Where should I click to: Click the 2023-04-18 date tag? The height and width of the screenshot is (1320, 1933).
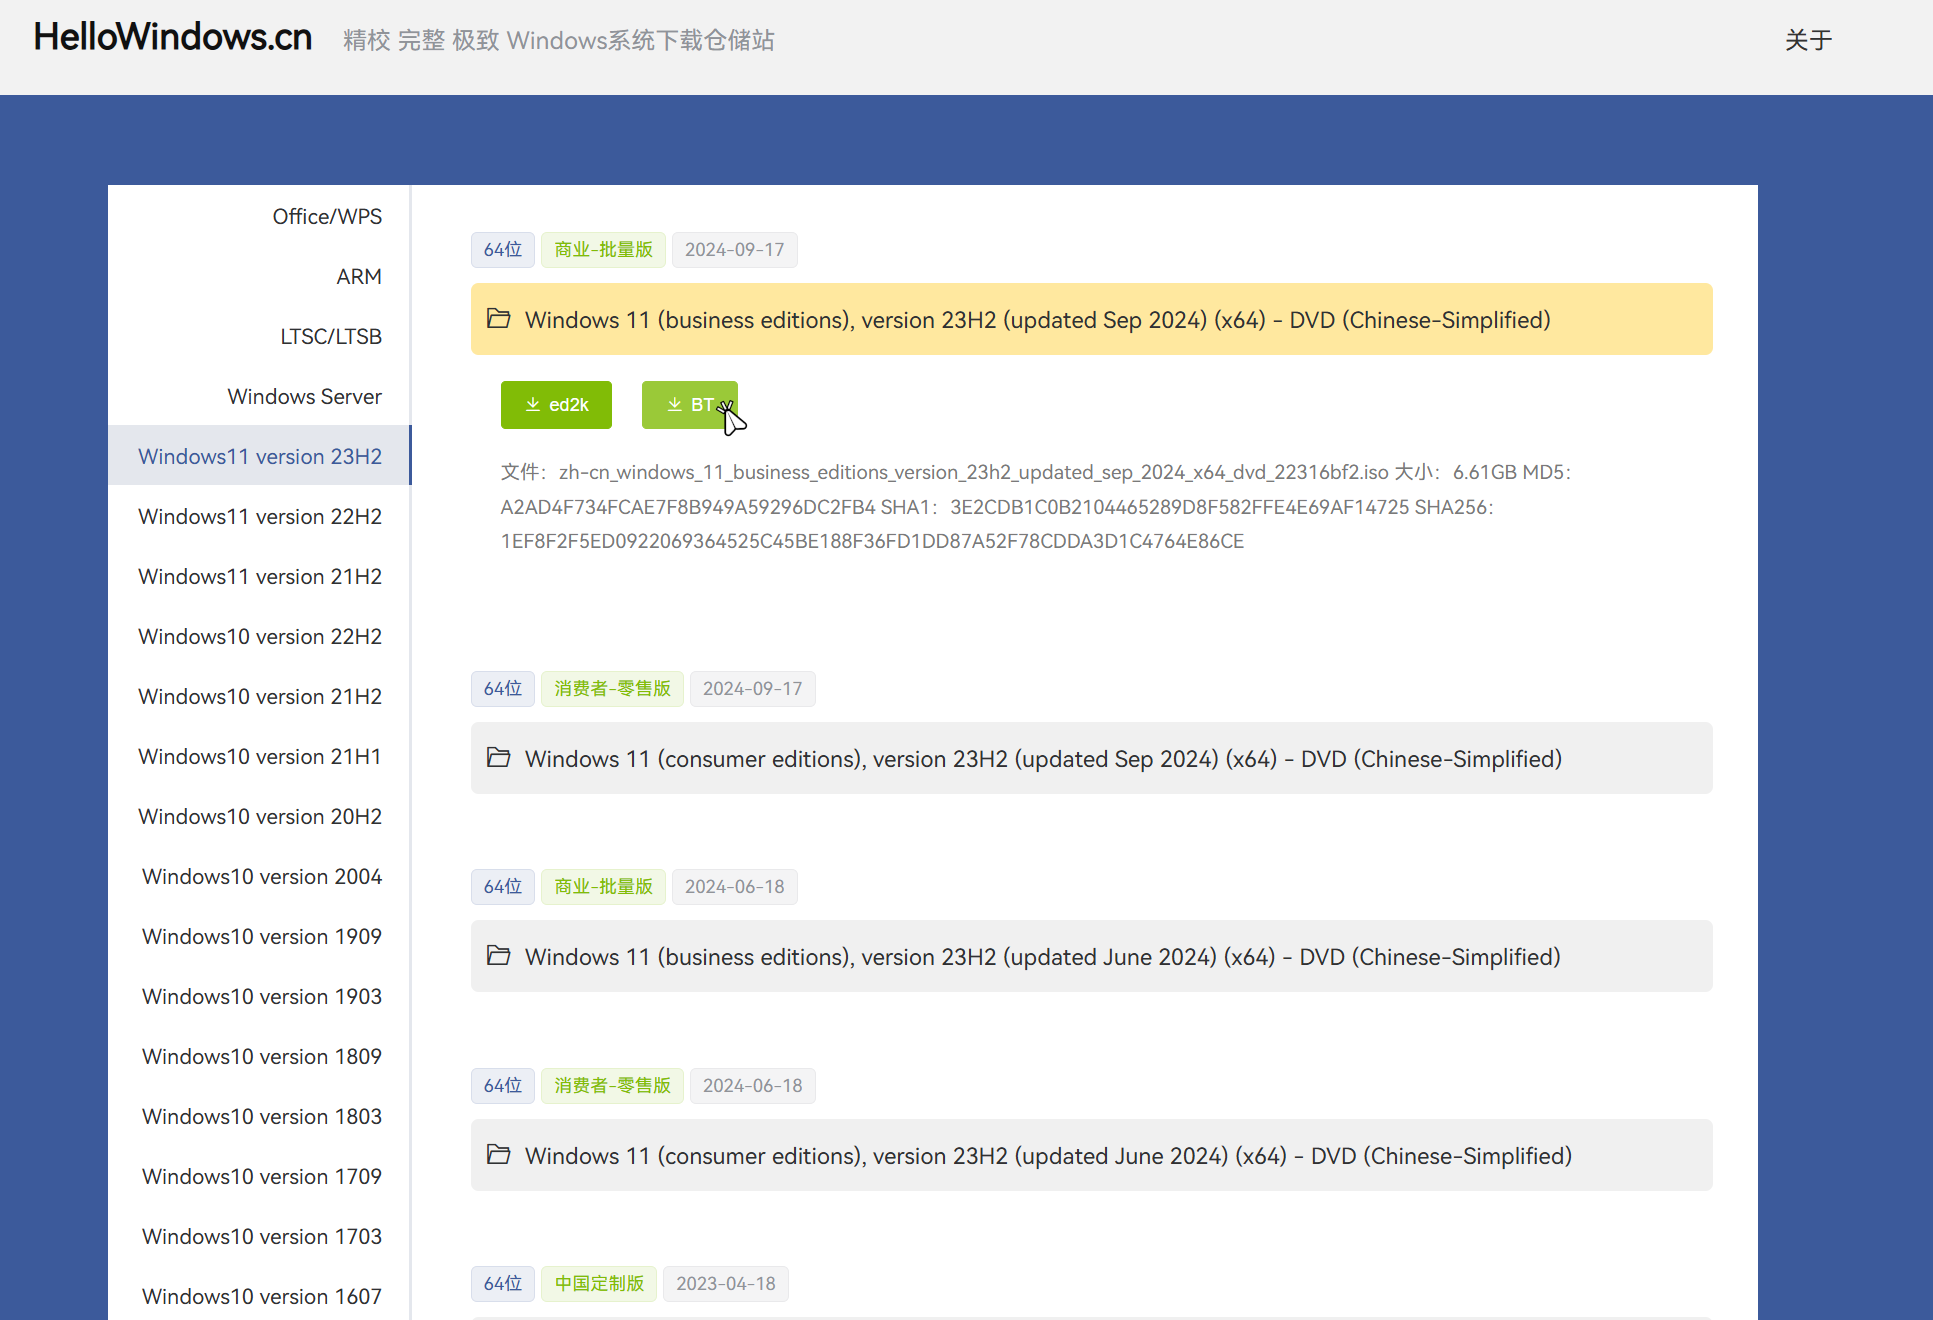pos(725,1283)
